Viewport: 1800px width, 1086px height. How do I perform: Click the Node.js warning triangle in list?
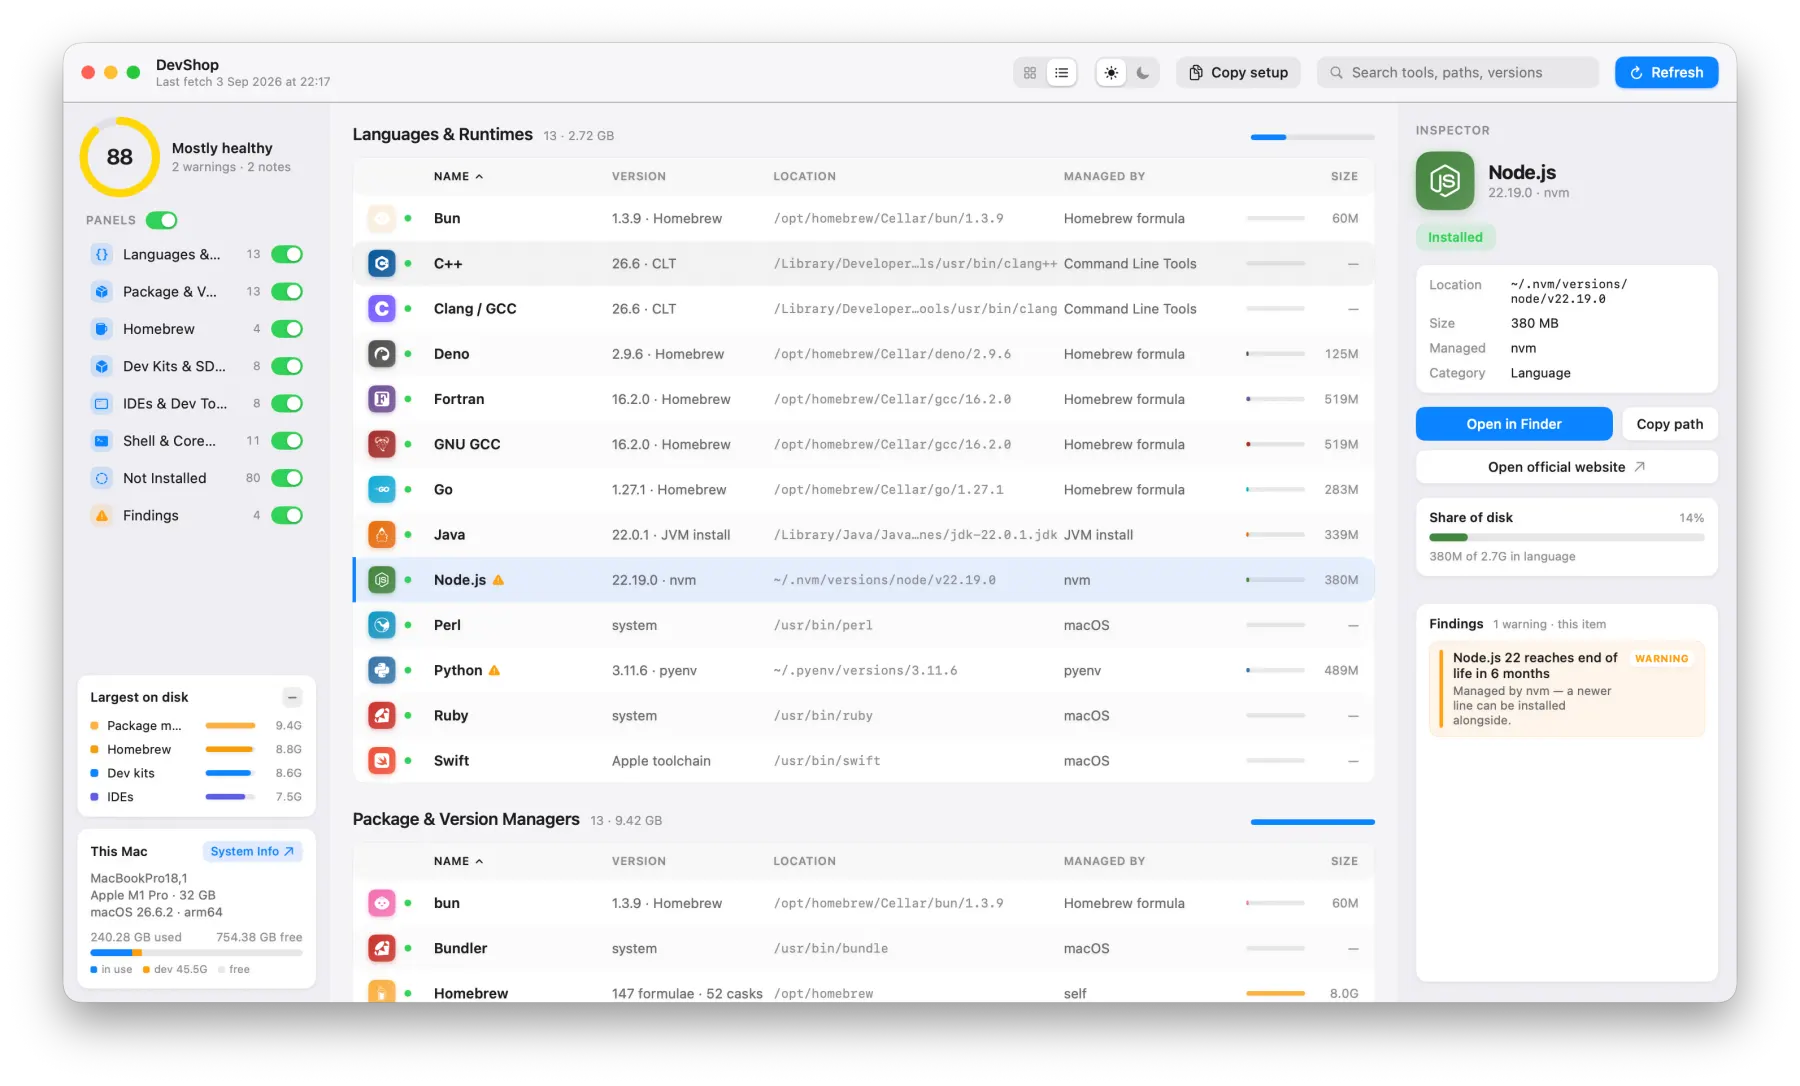pos(498,580)
